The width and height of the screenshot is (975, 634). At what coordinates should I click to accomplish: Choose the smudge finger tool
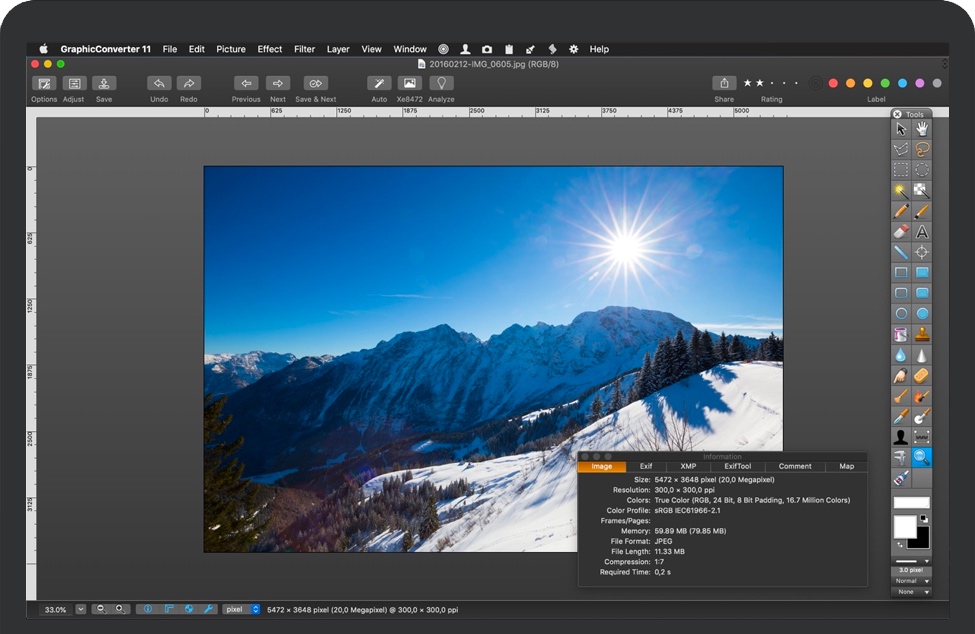[x=901, y=375]
